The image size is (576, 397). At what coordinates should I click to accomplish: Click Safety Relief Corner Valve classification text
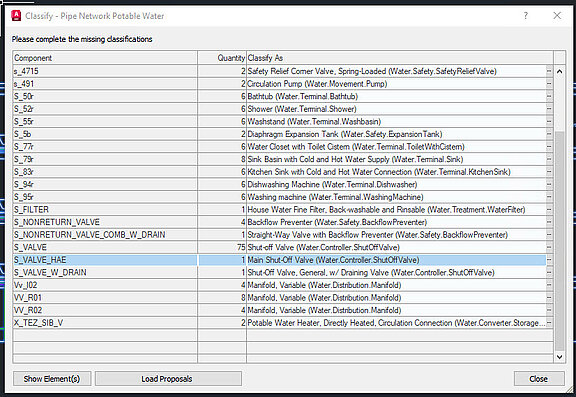pyautogui.click(x=372, y=71)
